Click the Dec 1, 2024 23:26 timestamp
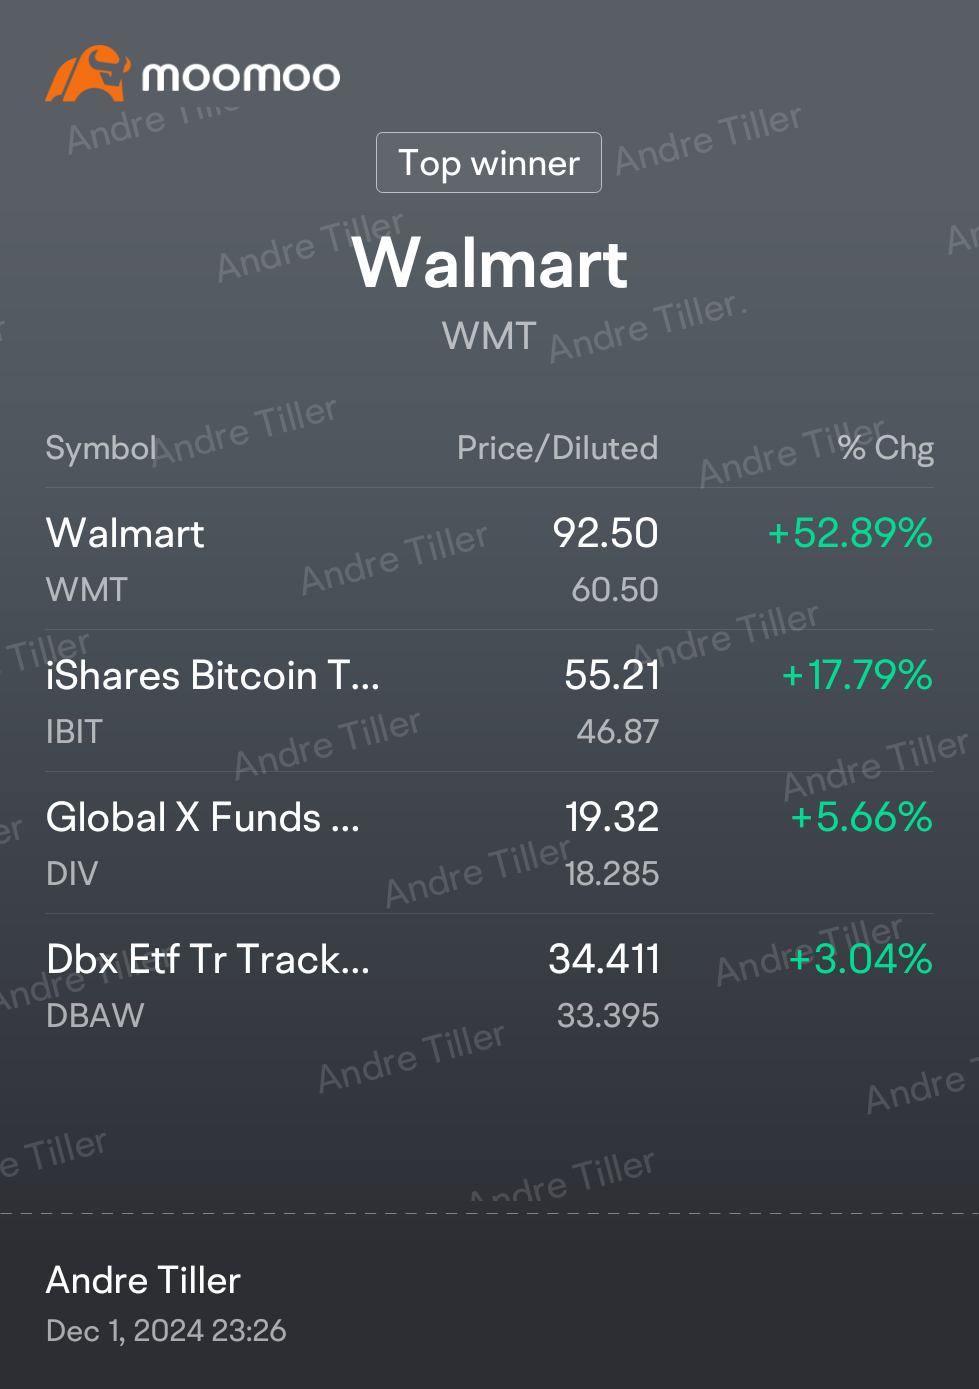 pos(166,1331)
